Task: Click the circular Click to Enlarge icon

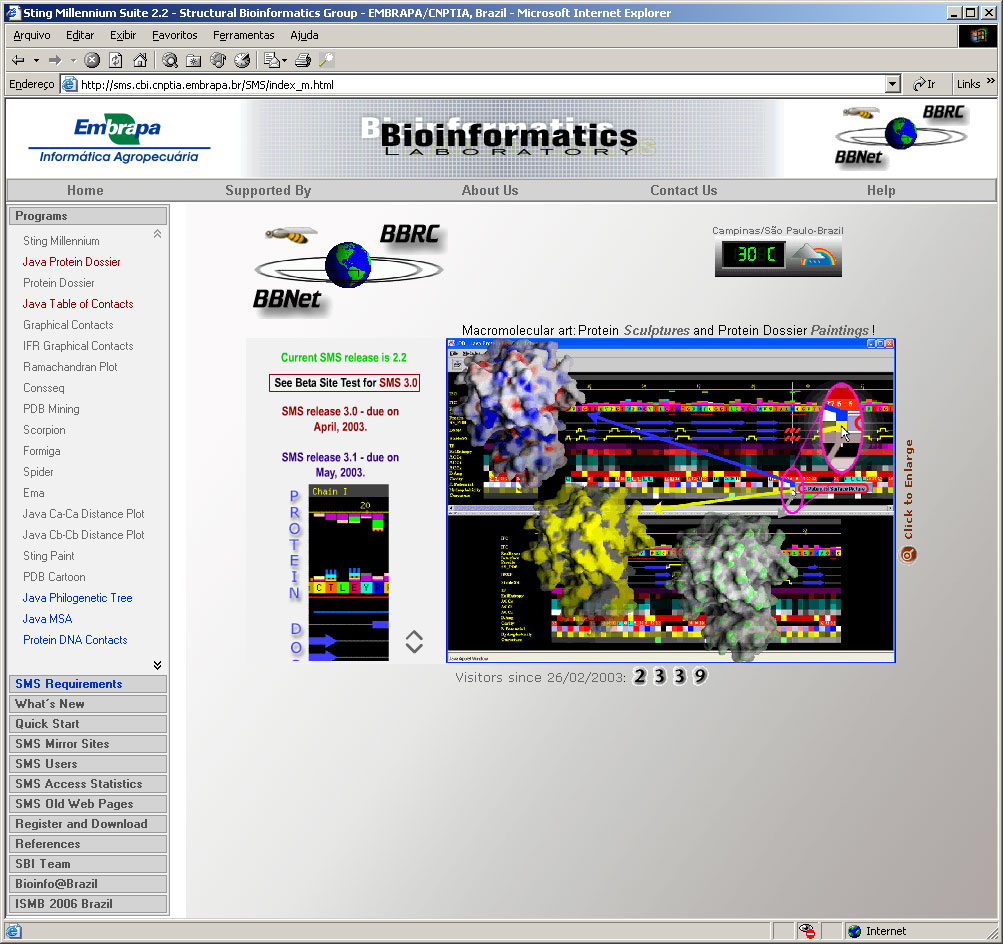Action: click(908, 555)
